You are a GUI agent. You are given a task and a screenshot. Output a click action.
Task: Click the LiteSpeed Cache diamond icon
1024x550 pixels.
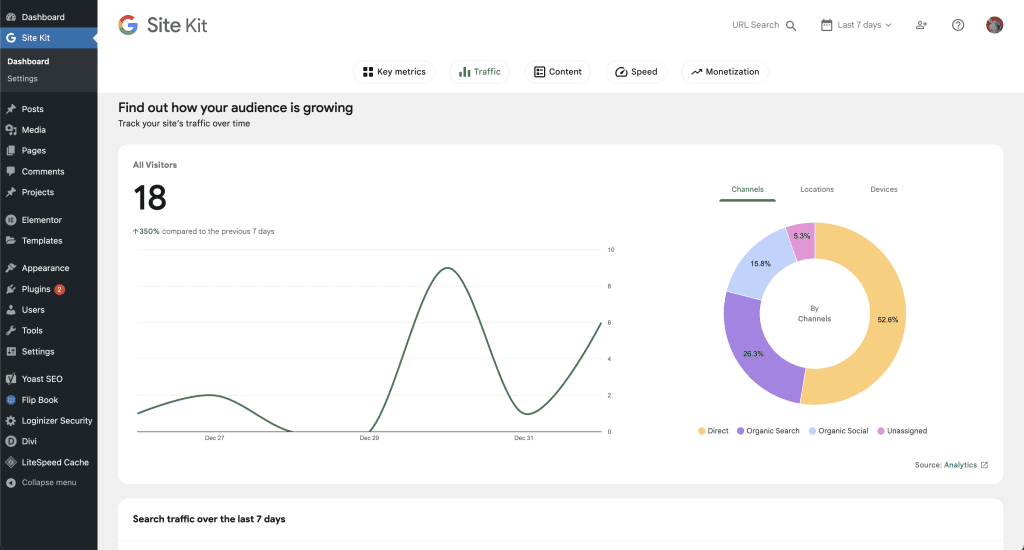tap(11, 462)
